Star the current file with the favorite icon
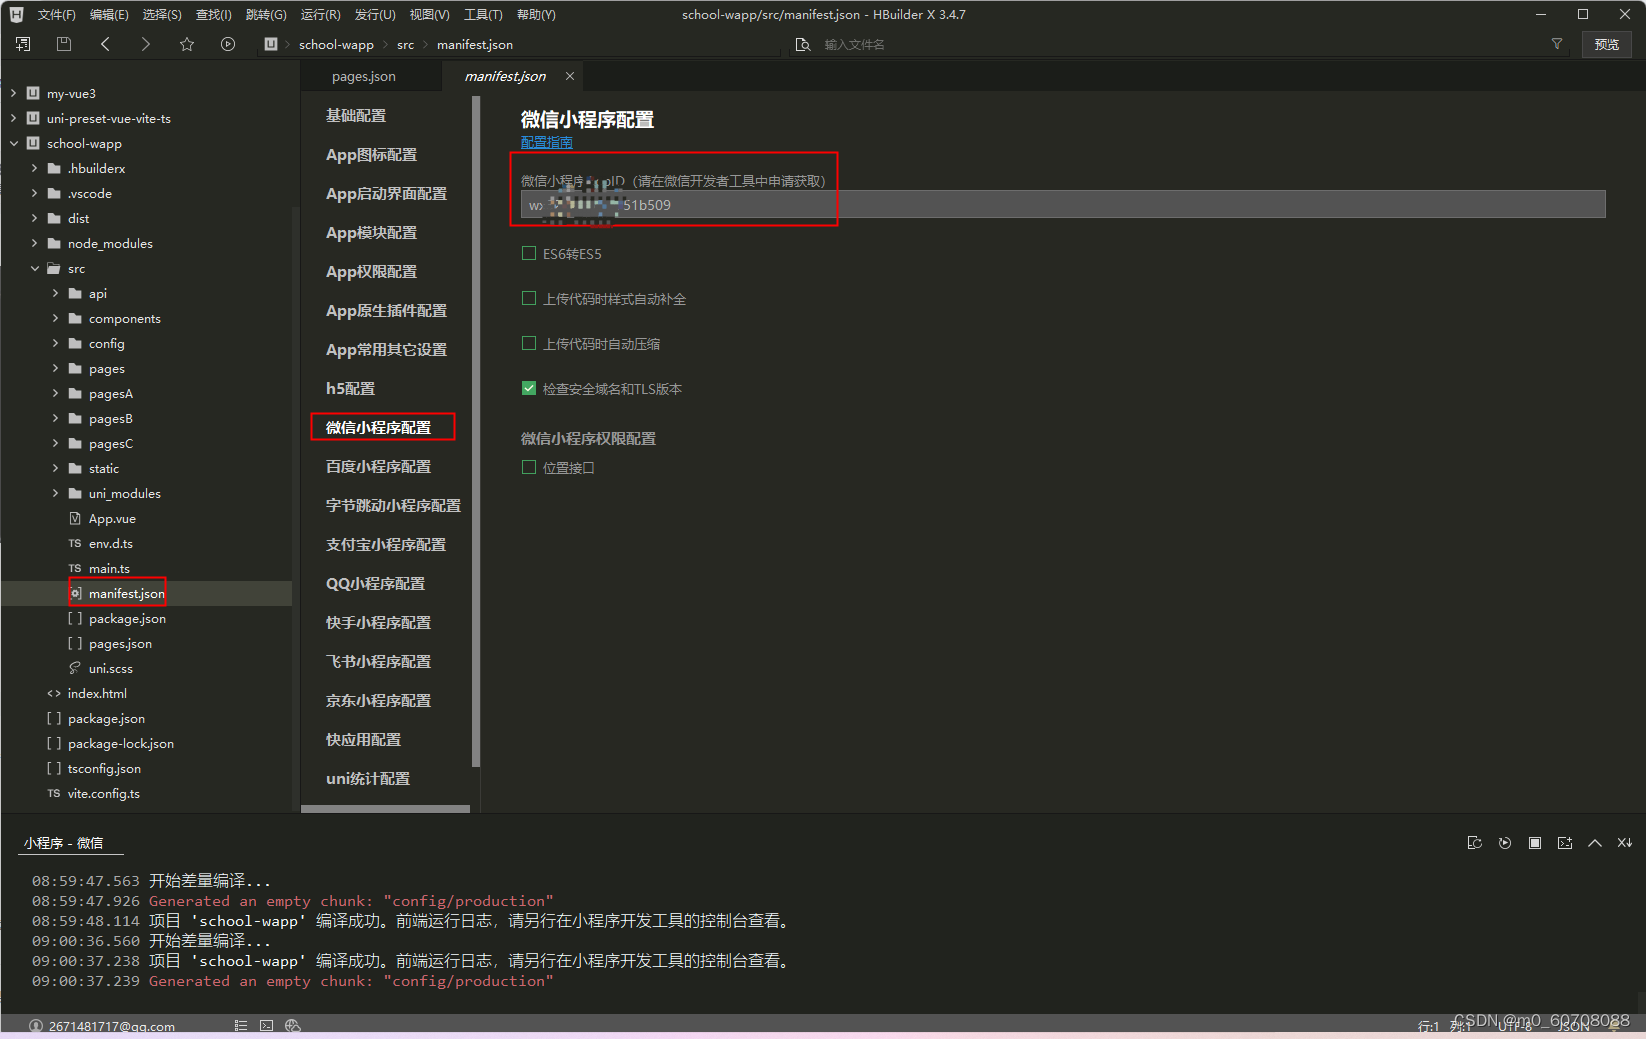This screenshot has width=1646, height=1039. pos(187,44)
